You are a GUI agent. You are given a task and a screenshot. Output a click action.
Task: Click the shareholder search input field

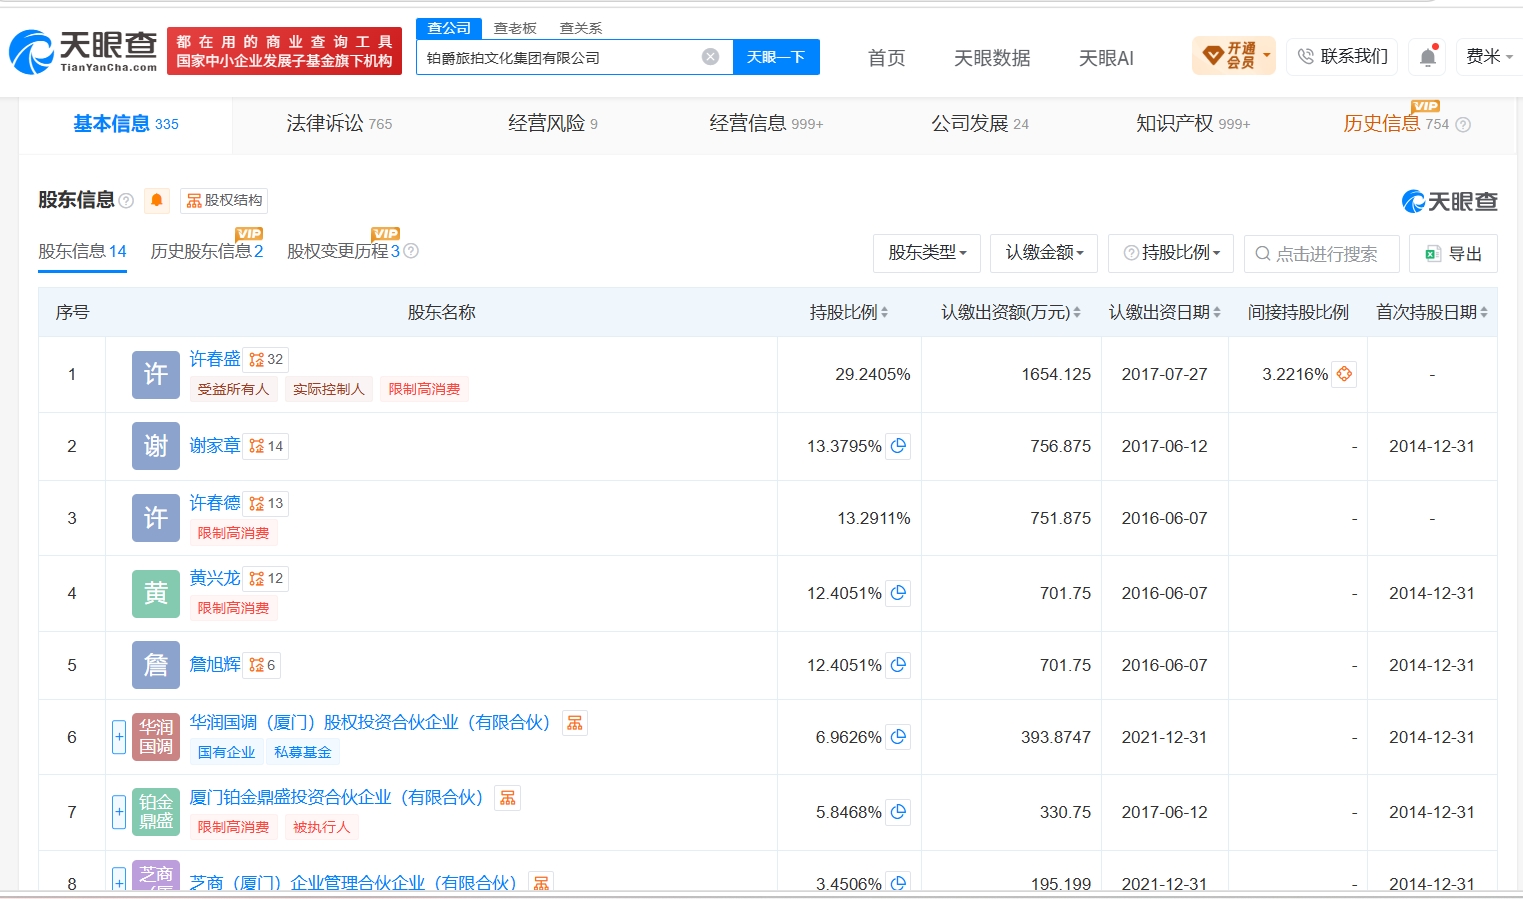[x=1321, y=253]
